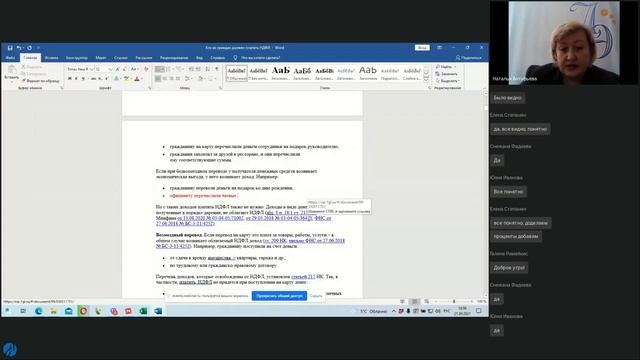Toggle superscript formatting
This screenshot has width=640, height=360.
click(106, 78)
